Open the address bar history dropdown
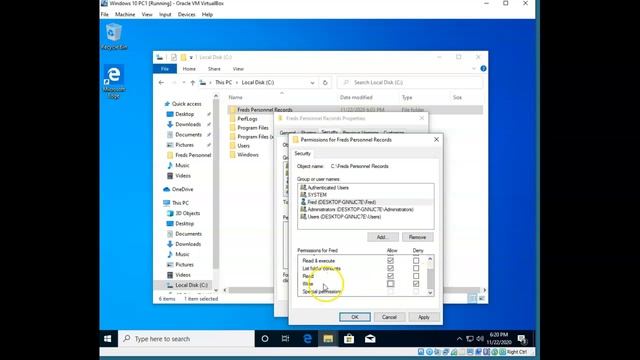Image resolution: width=640 pixels, height=360 pixels. point(312,82)
